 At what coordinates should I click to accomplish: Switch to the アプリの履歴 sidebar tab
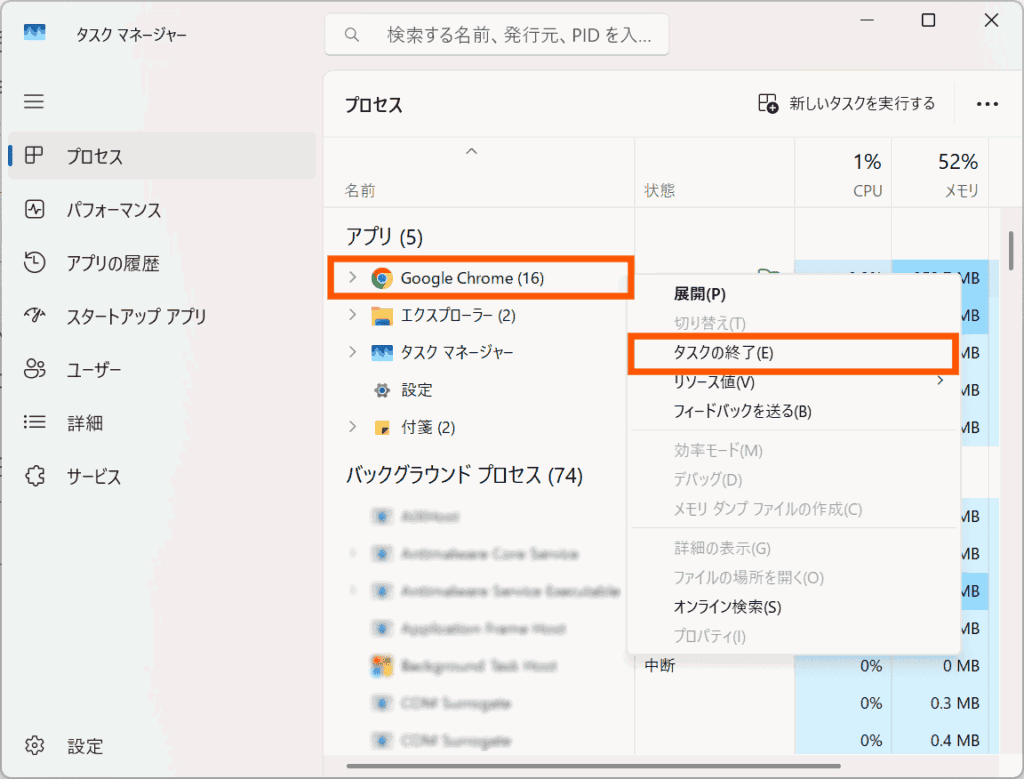point(162,262)
